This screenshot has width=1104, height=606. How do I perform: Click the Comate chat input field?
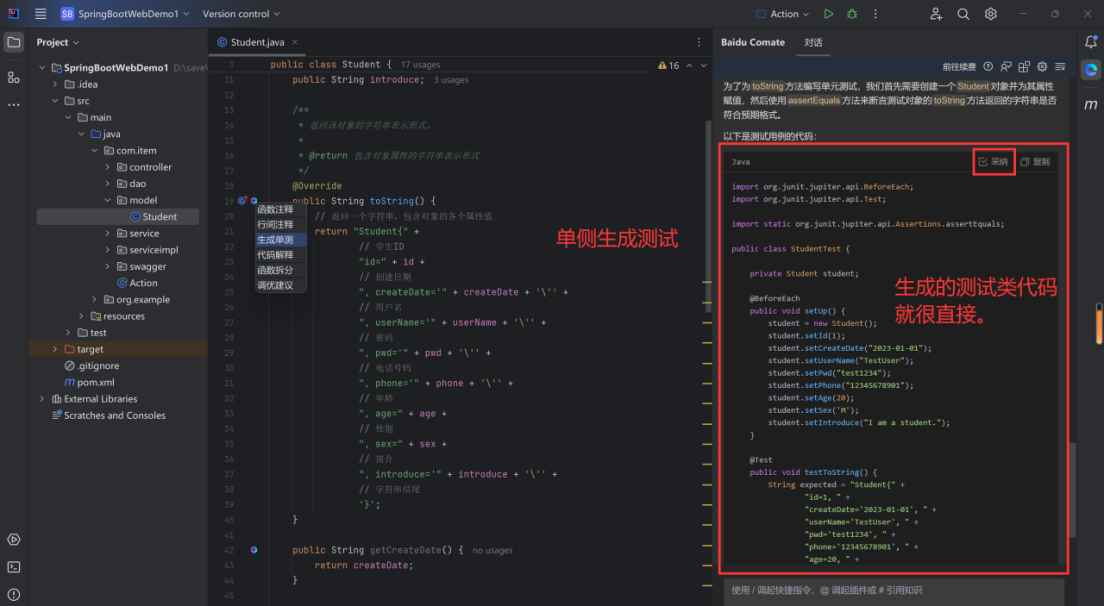894,591
